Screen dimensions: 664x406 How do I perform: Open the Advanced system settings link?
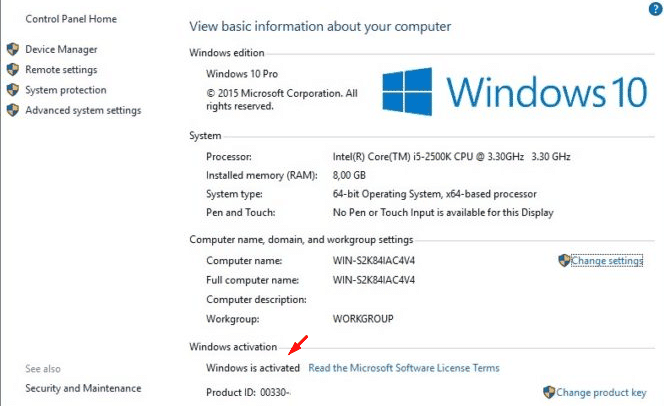point(83,110)
